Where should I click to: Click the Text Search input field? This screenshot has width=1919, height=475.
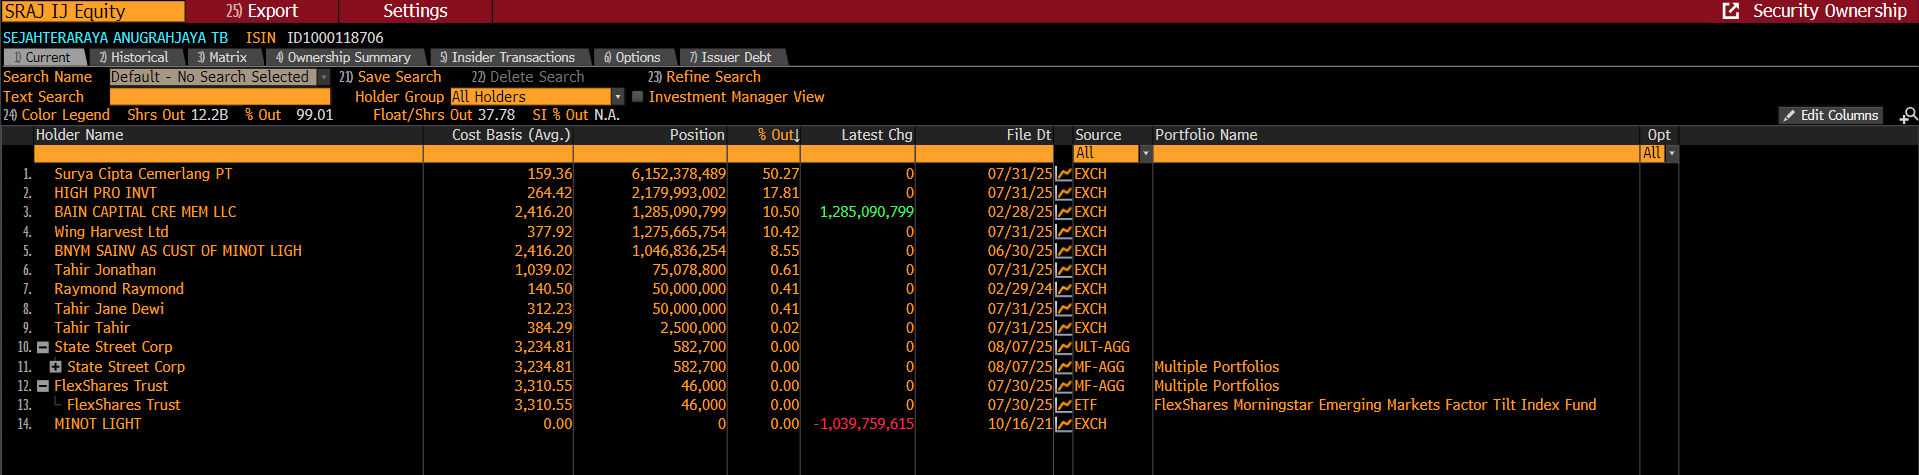click(220, 97)
